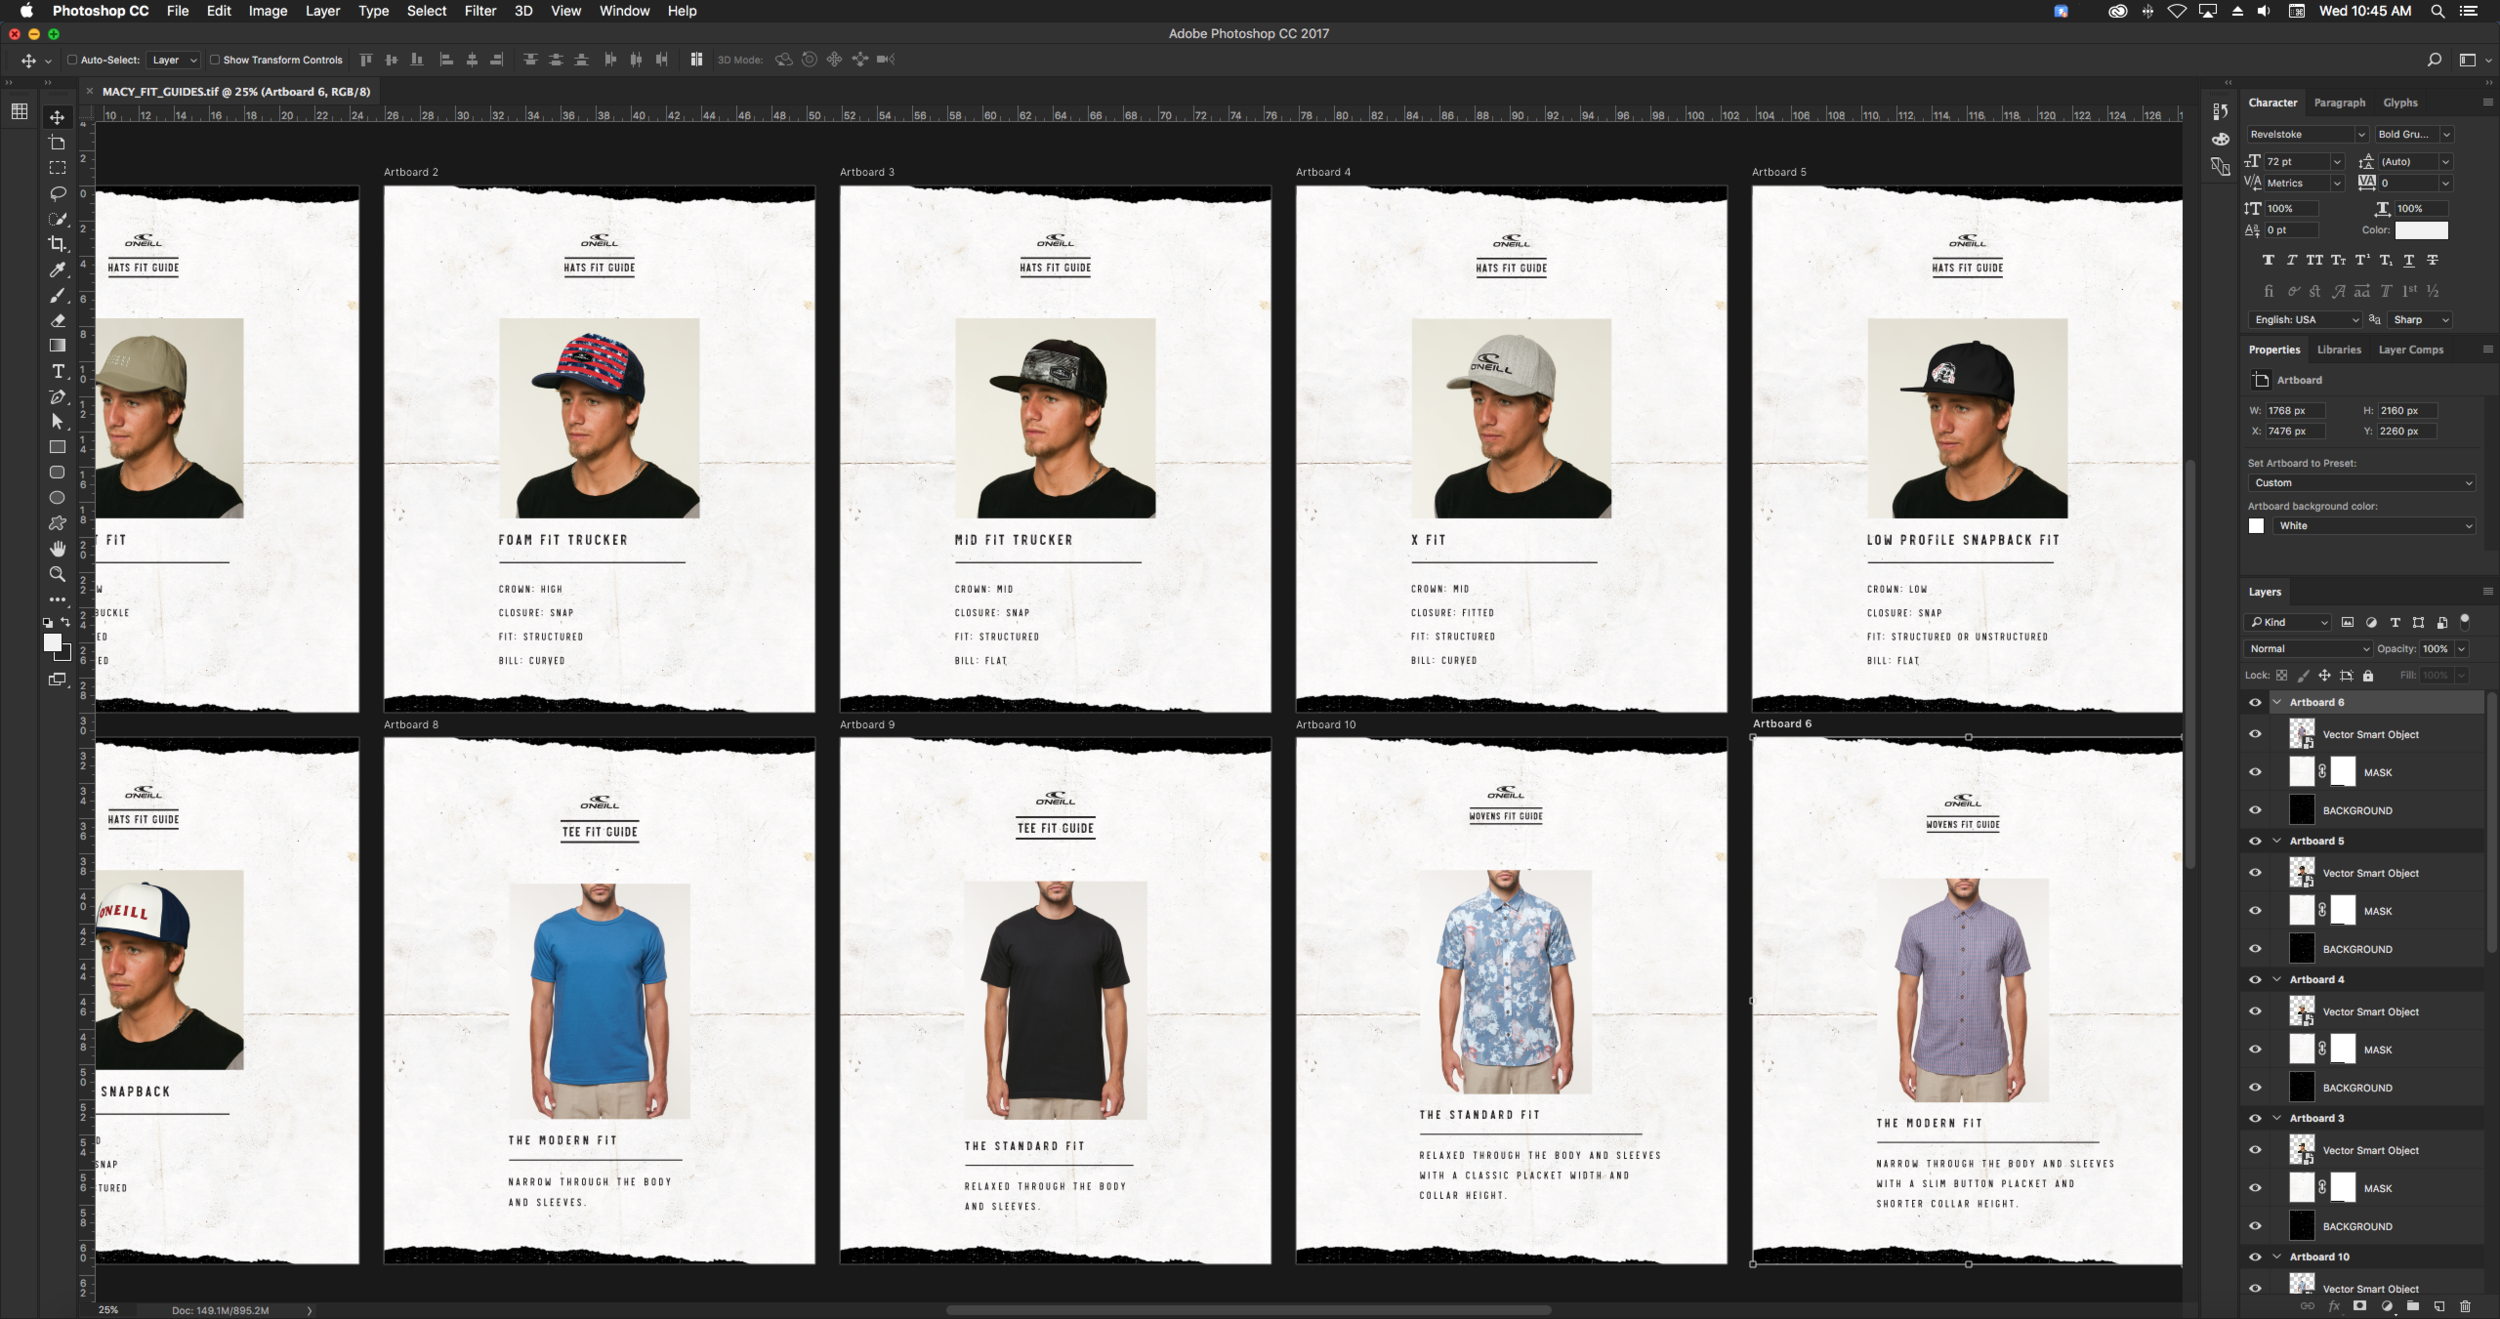Click the Character text color swatch

2421,231
